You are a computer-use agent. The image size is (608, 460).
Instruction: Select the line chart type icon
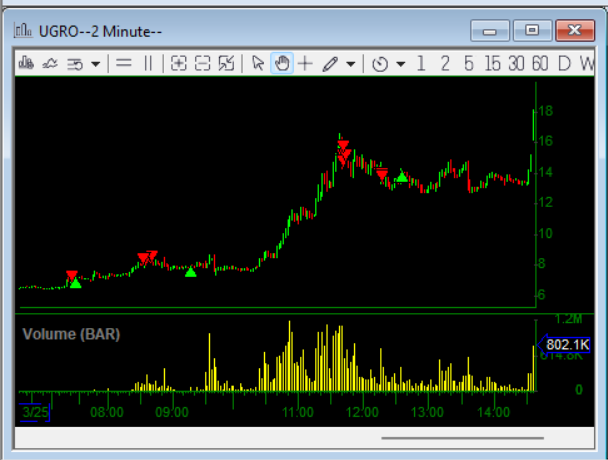(50, 63)
